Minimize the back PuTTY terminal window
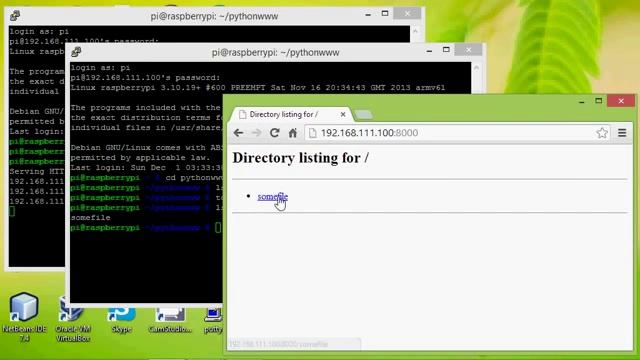 coord(368,14)
